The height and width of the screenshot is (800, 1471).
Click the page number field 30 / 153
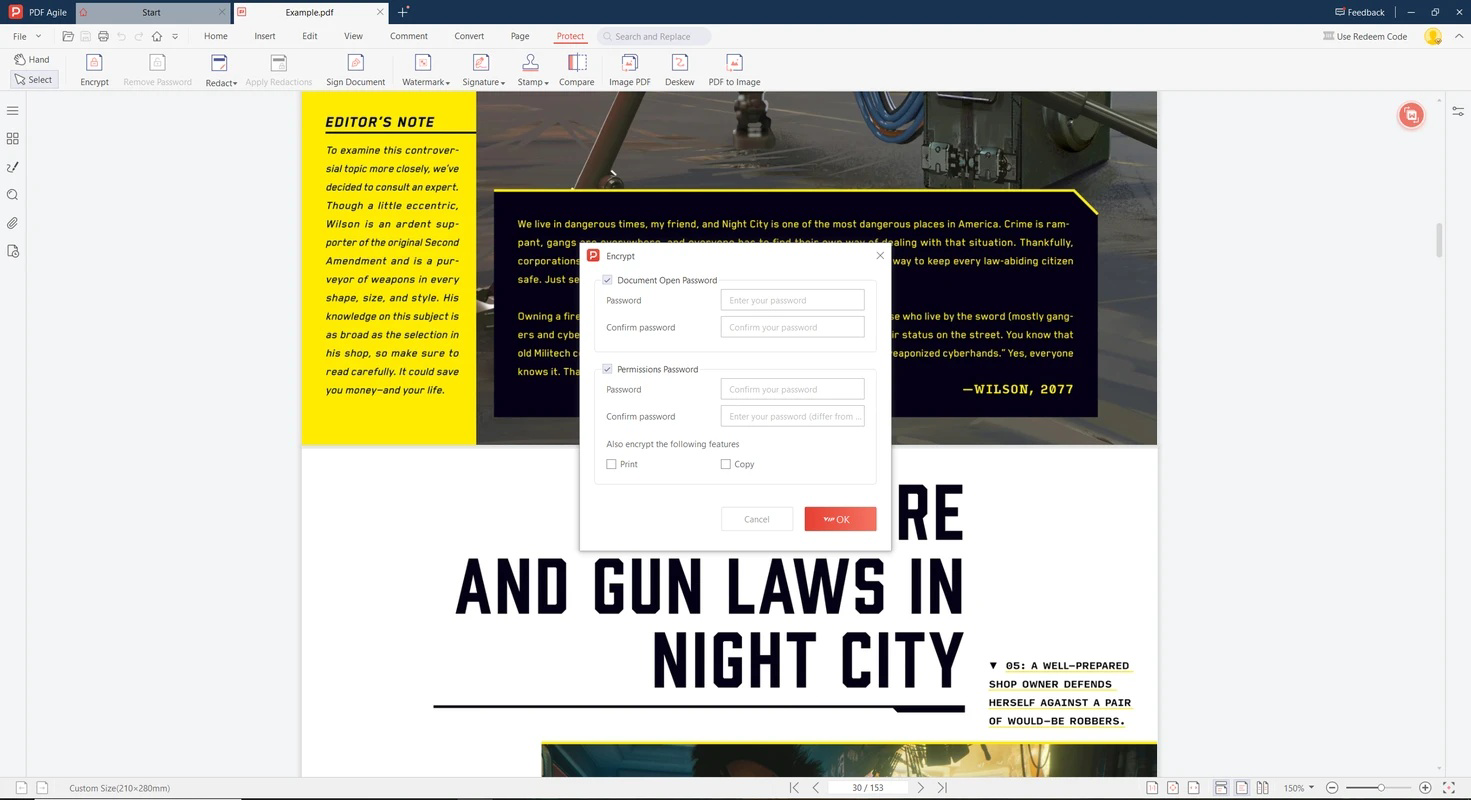(868, 788)
